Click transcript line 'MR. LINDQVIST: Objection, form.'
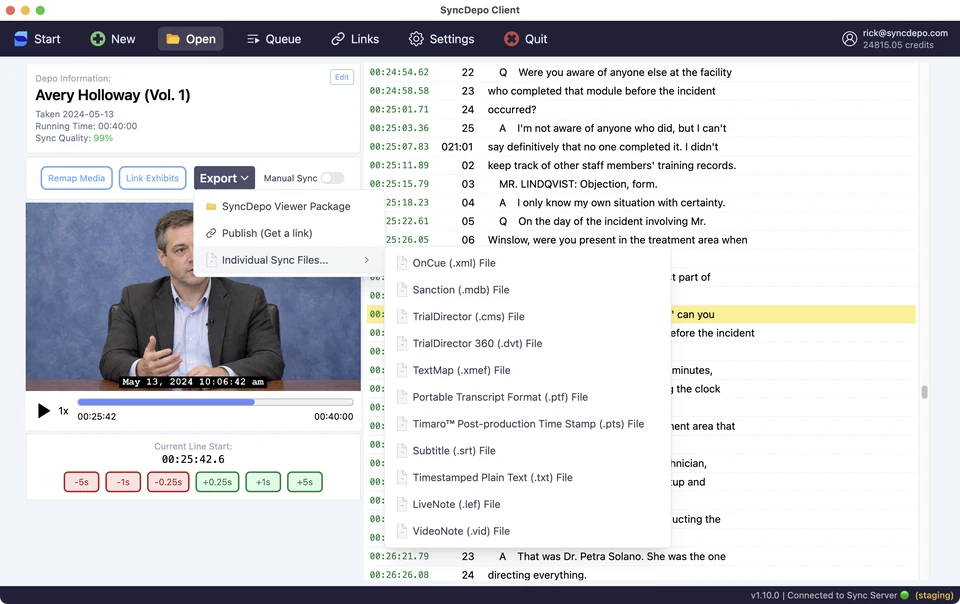 tap(578, 184)
